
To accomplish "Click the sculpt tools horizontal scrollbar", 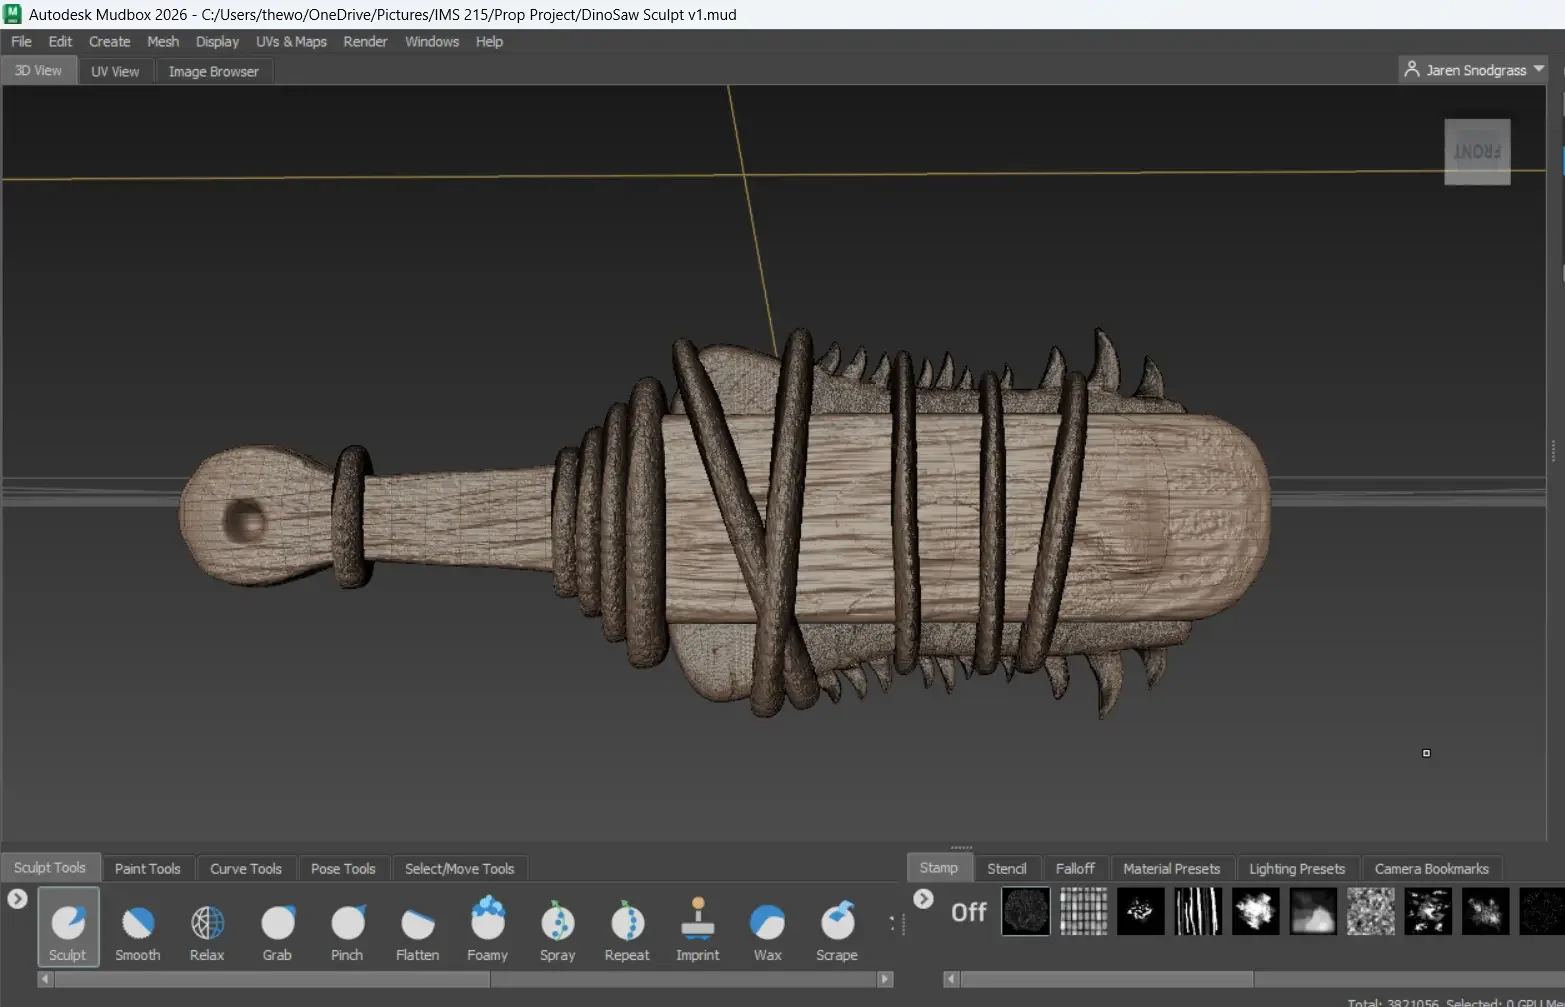I will pos(272,979).
